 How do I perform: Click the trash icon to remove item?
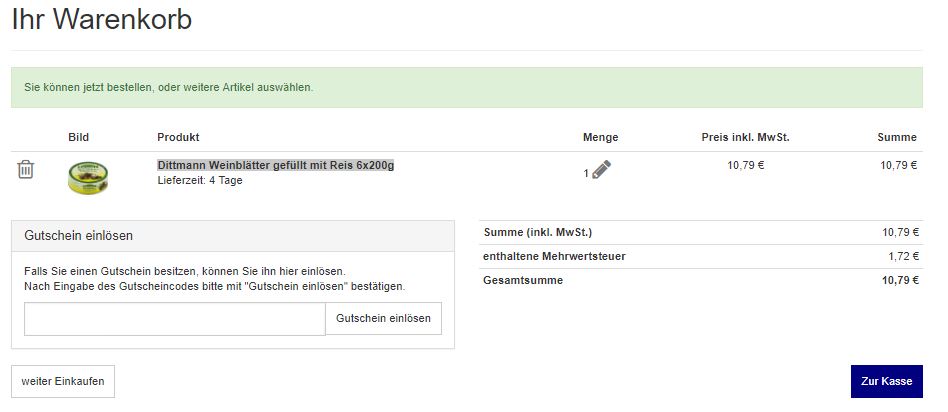click(x=25, y=169)
